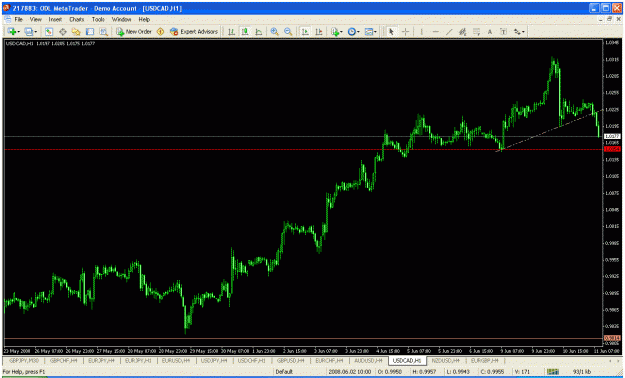Viewport: 625px width, 378px height.
Task: Click the current price label 1.0177
Action: 612,136
